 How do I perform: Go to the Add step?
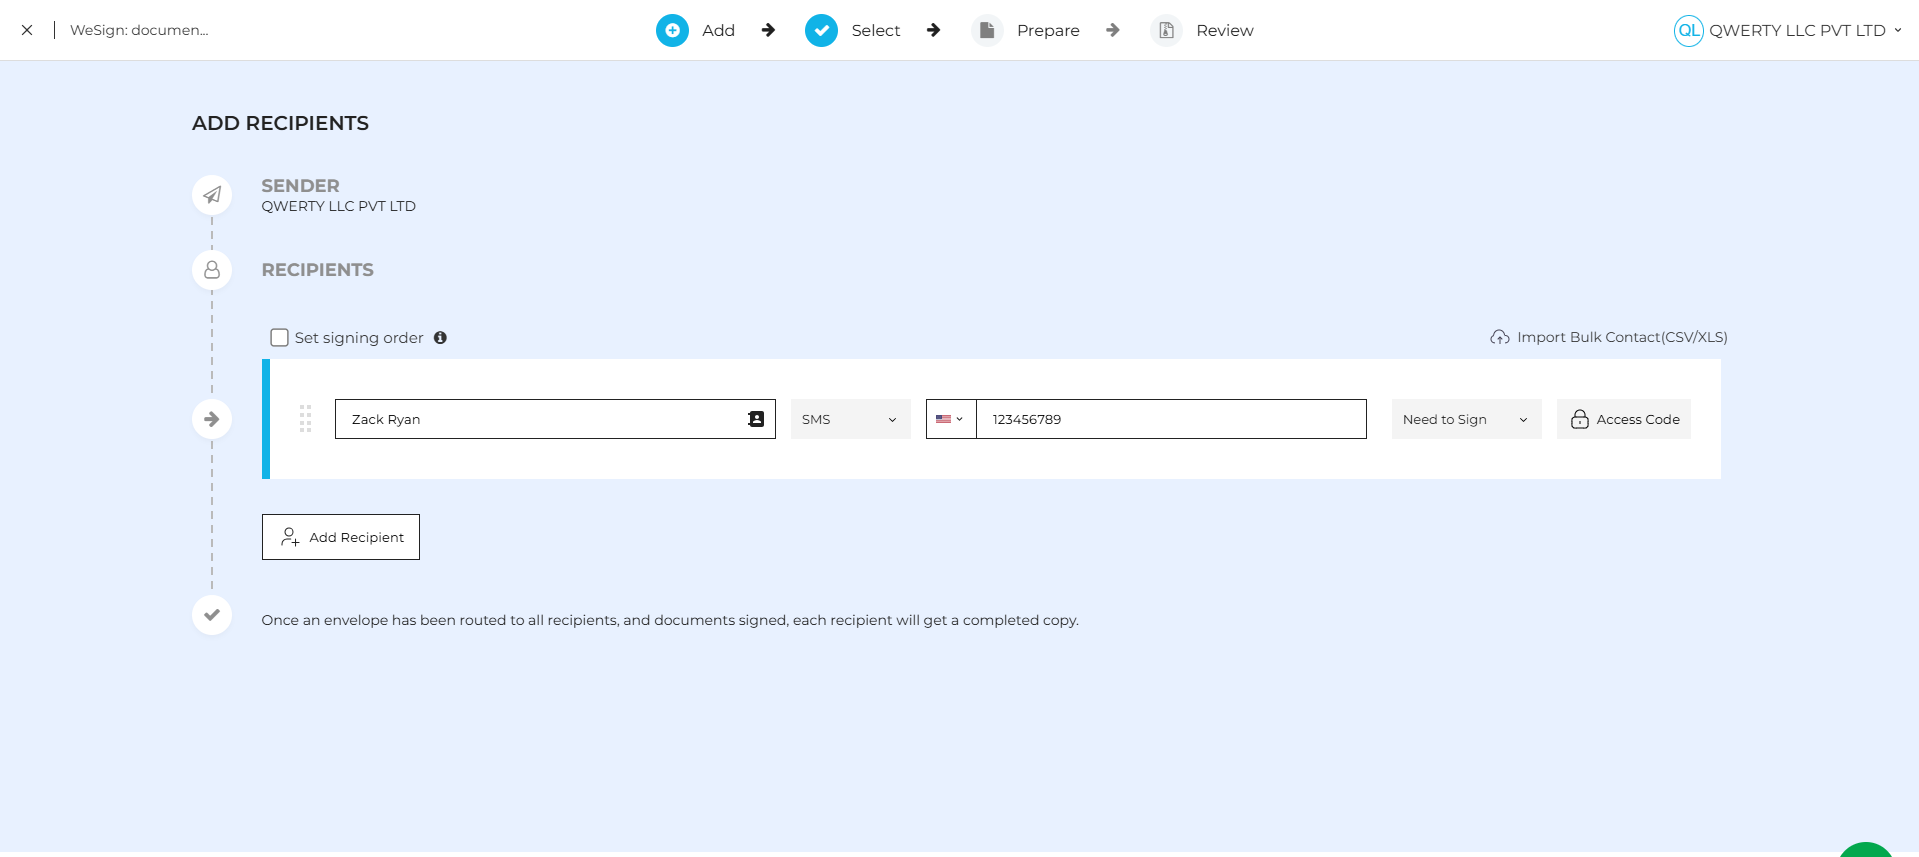point(696,31)
